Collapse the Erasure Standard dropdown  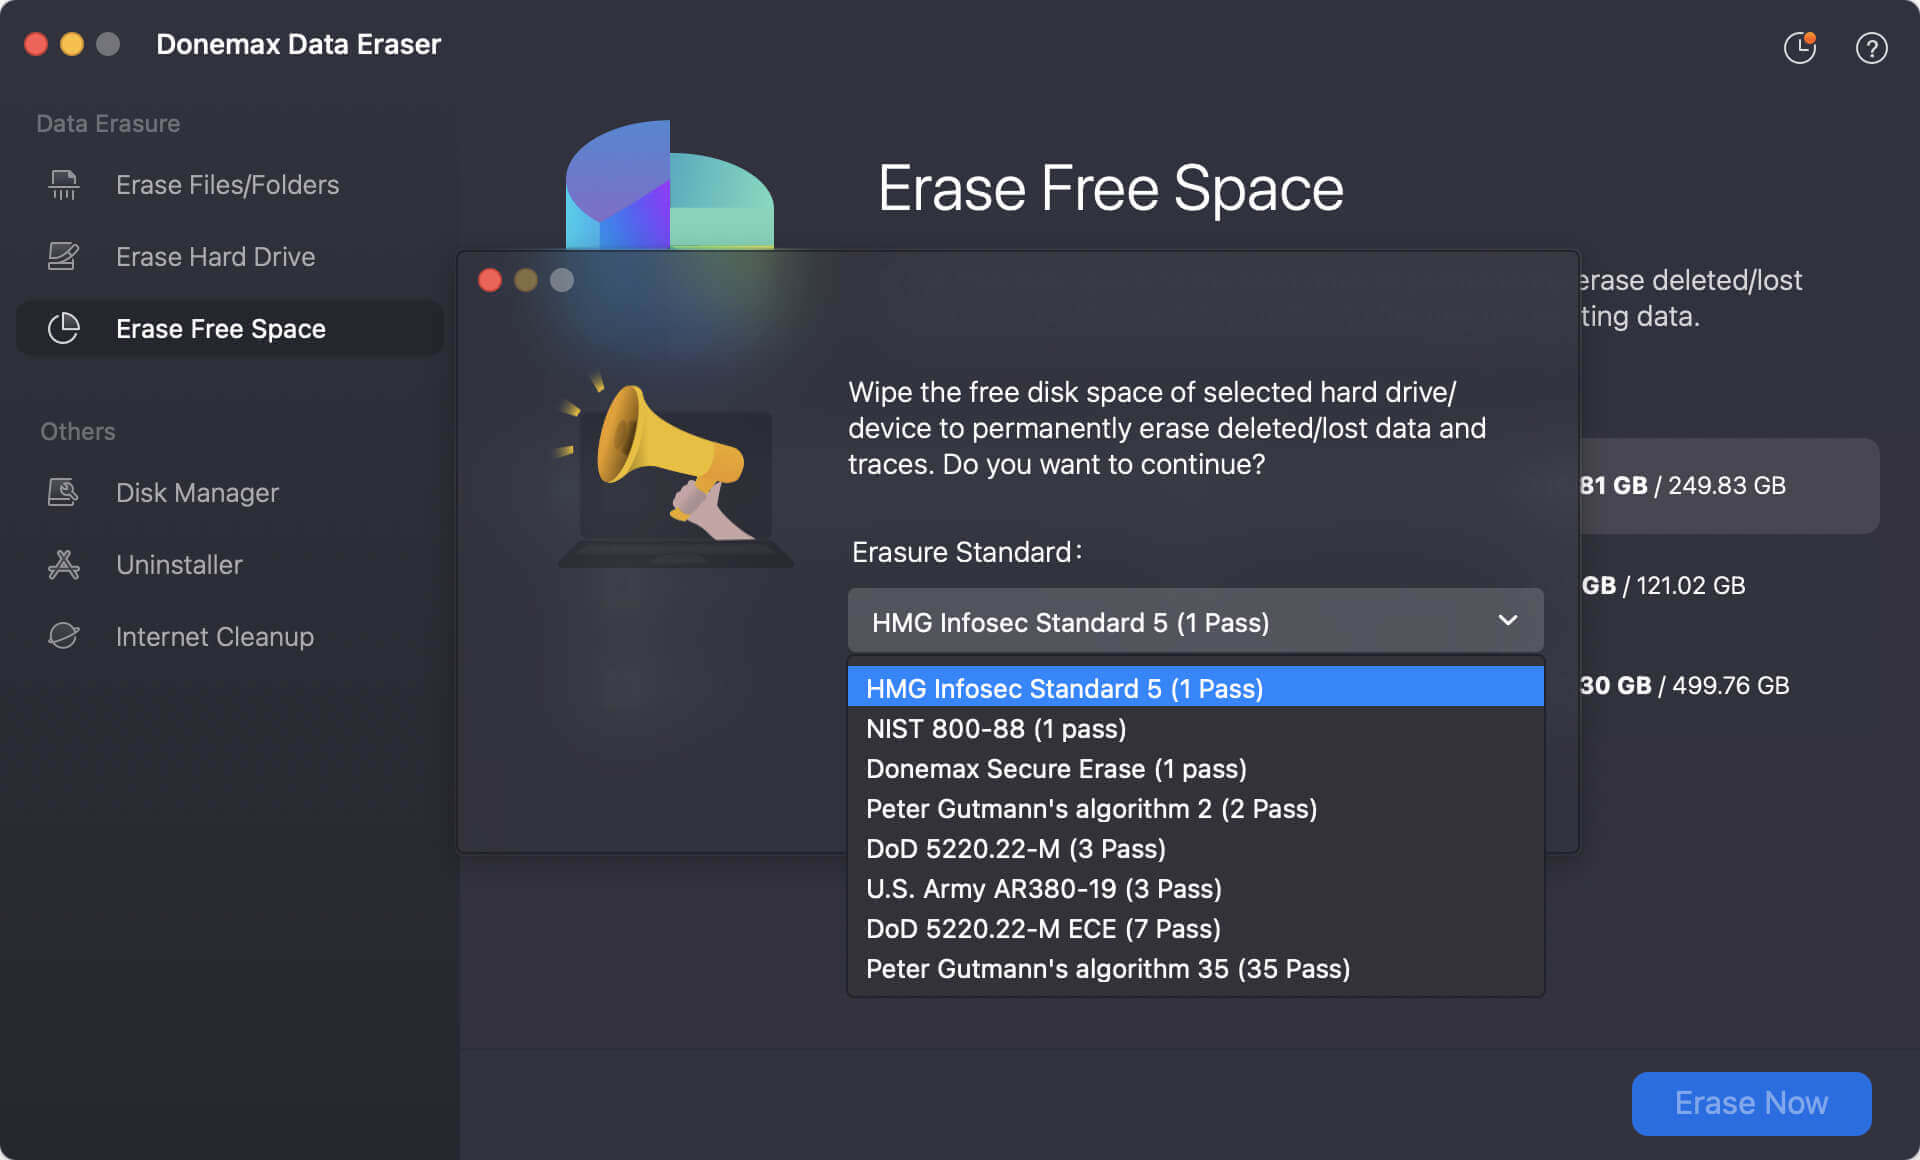pos(1508,620)
